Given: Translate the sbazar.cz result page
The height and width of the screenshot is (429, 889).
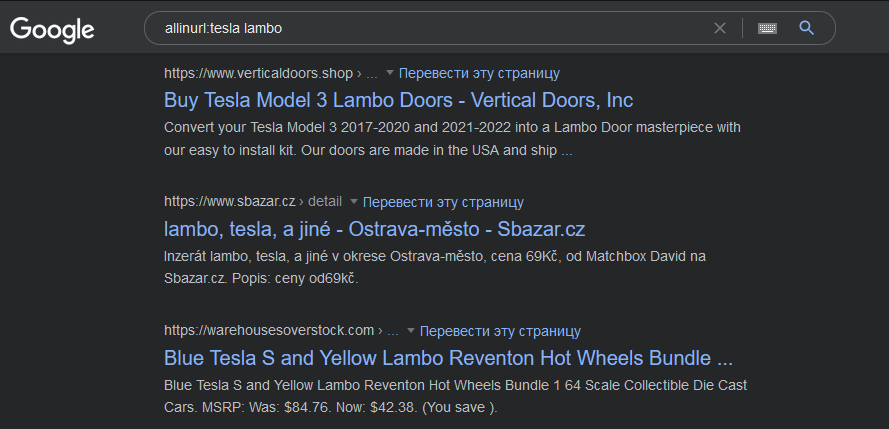Looking at the screenshot, I should [x=443, y=202].
